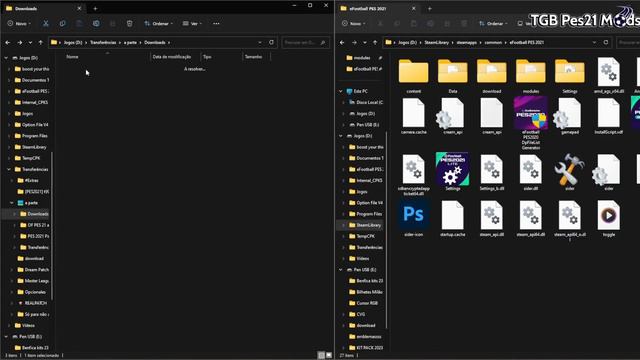Viewport: 640px width, 360px height.
Task: Go up one level in Downloads window
Action: (40, 42)
